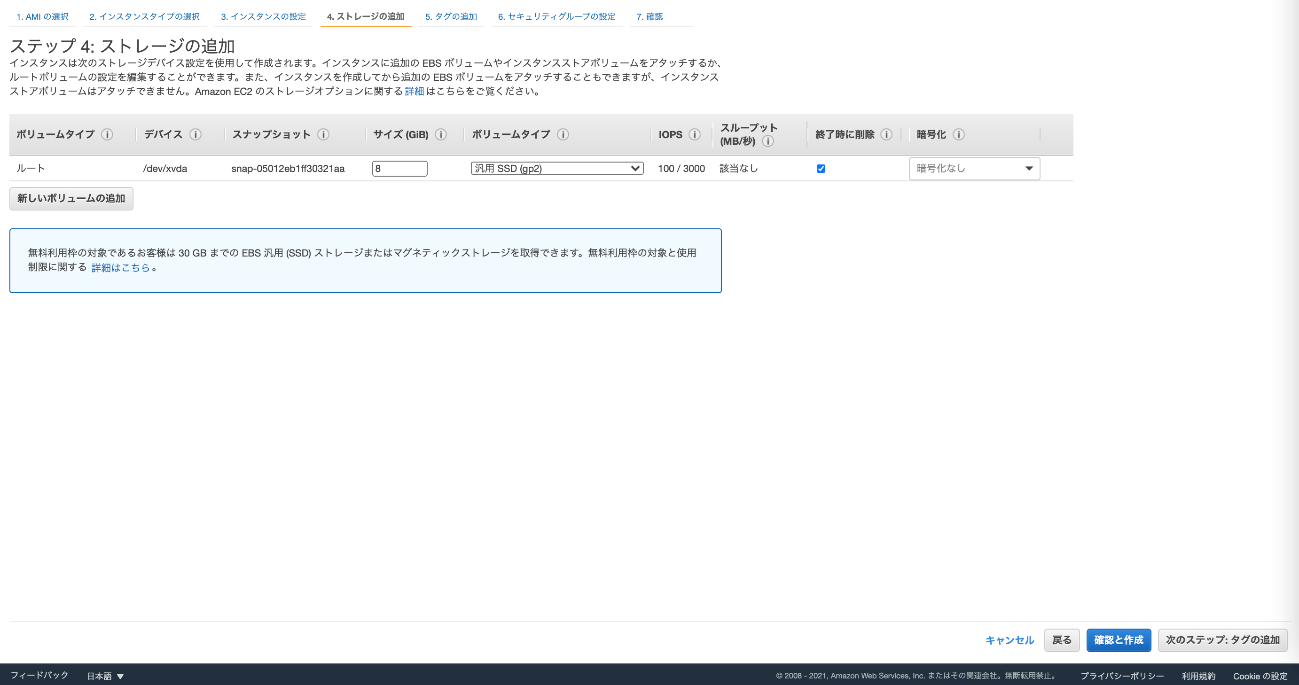Click info icon beside second ボリュームタイプ header
Screen dimensions: 1299x685
pos(563,135)
